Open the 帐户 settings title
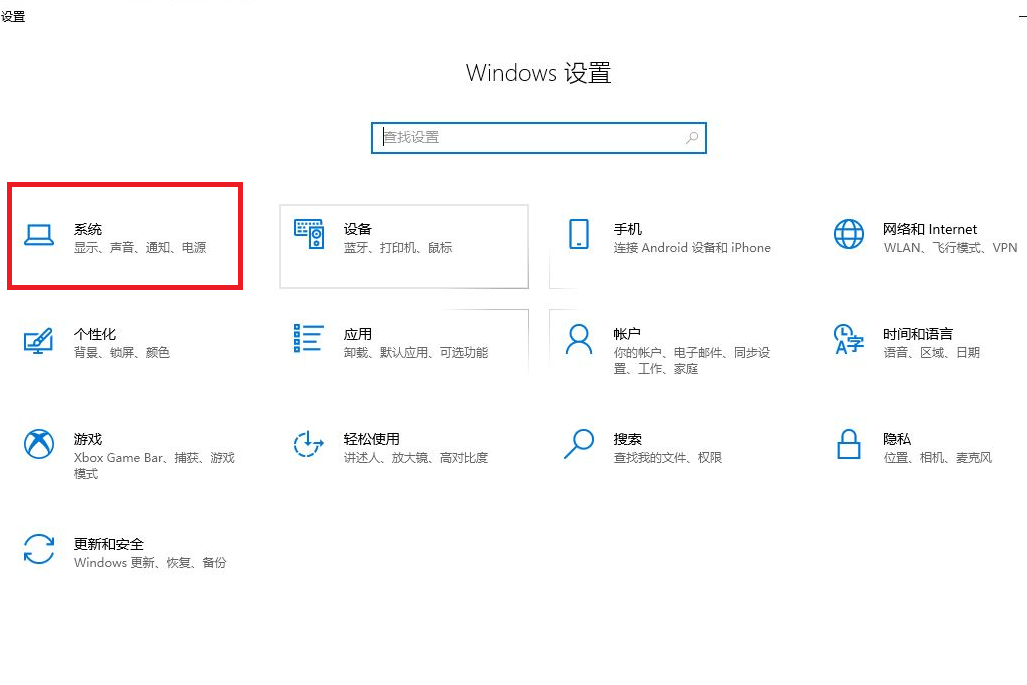This screenshot has height=685, width=1027. click(627, 334)
